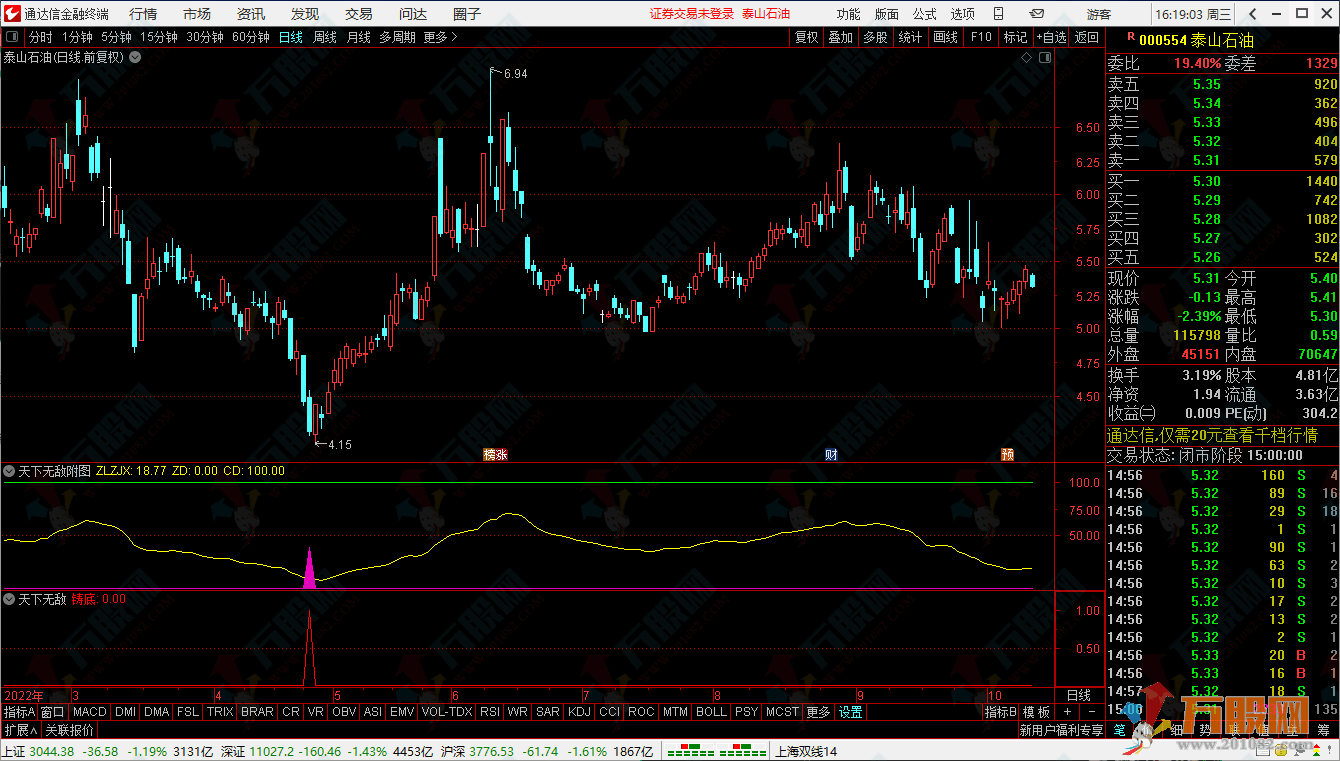1340x761 pixels.
Task: Click 通达信 千档行情 promo link
Action: point(1211,435)
